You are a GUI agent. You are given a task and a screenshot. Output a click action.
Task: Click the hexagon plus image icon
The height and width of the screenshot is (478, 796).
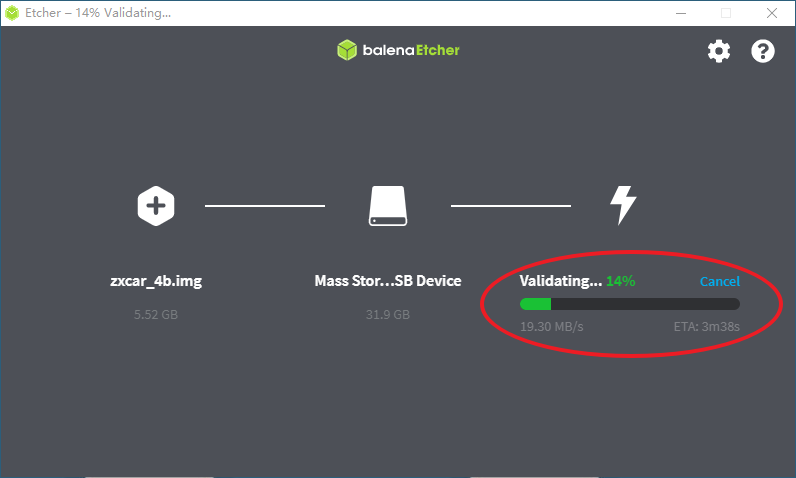(x=156, y=206)
